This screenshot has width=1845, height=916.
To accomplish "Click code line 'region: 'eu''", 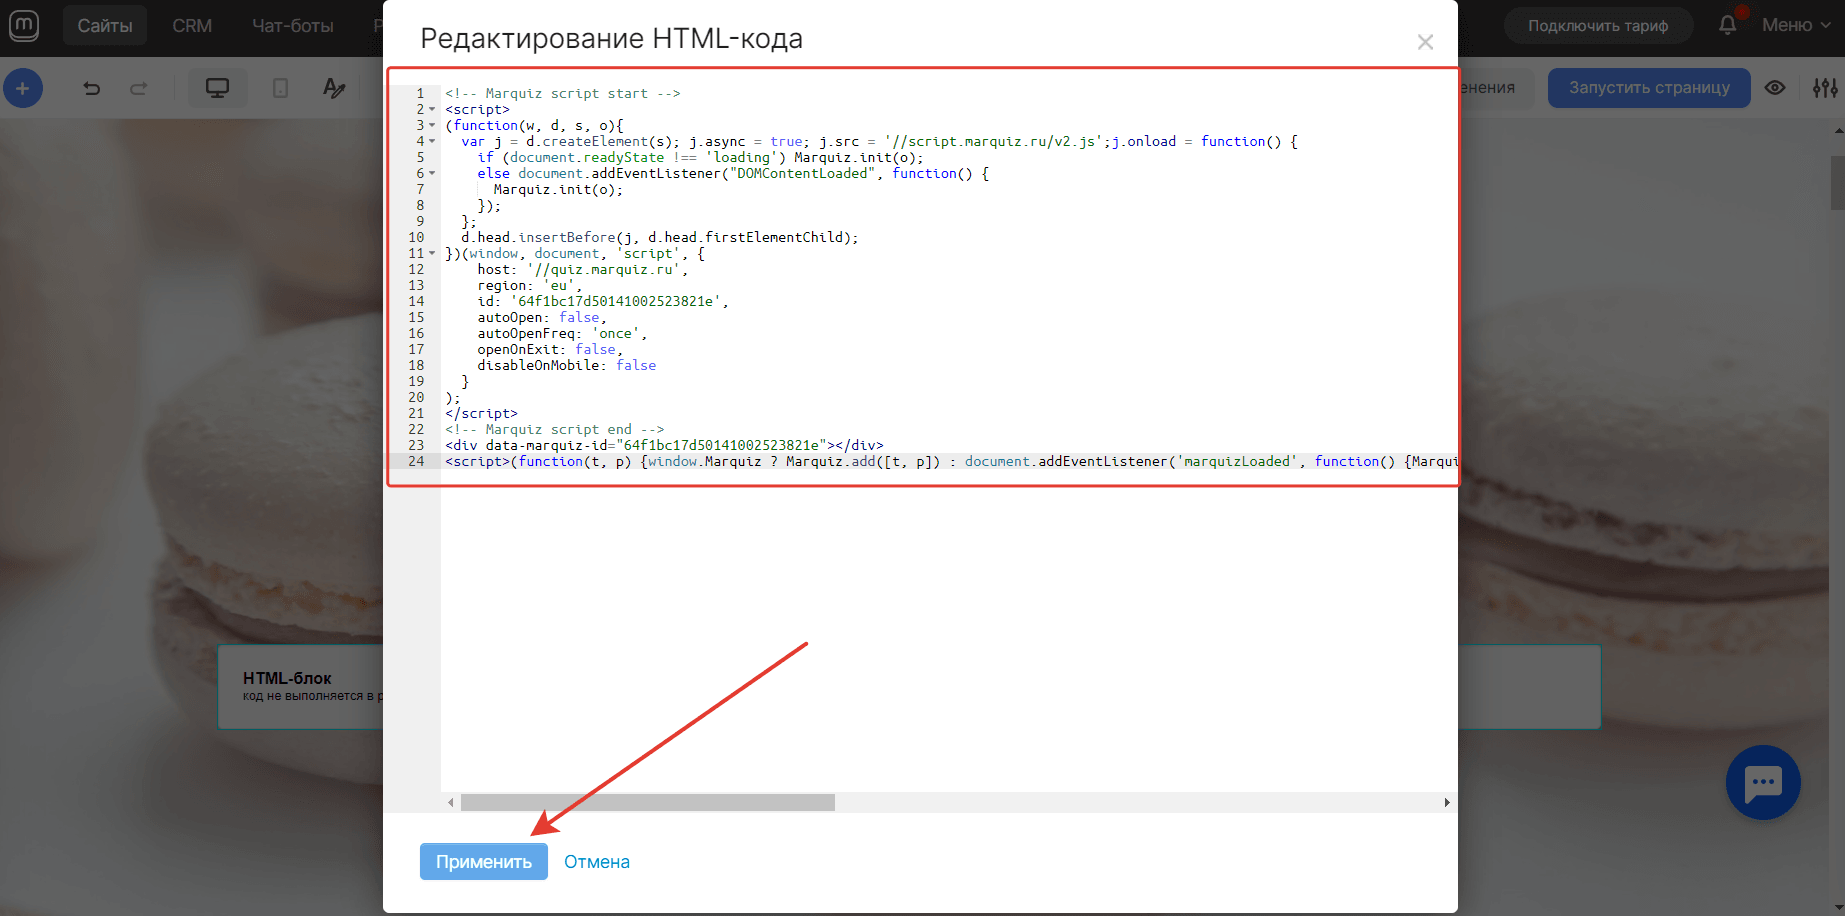I will pos(530,286).
